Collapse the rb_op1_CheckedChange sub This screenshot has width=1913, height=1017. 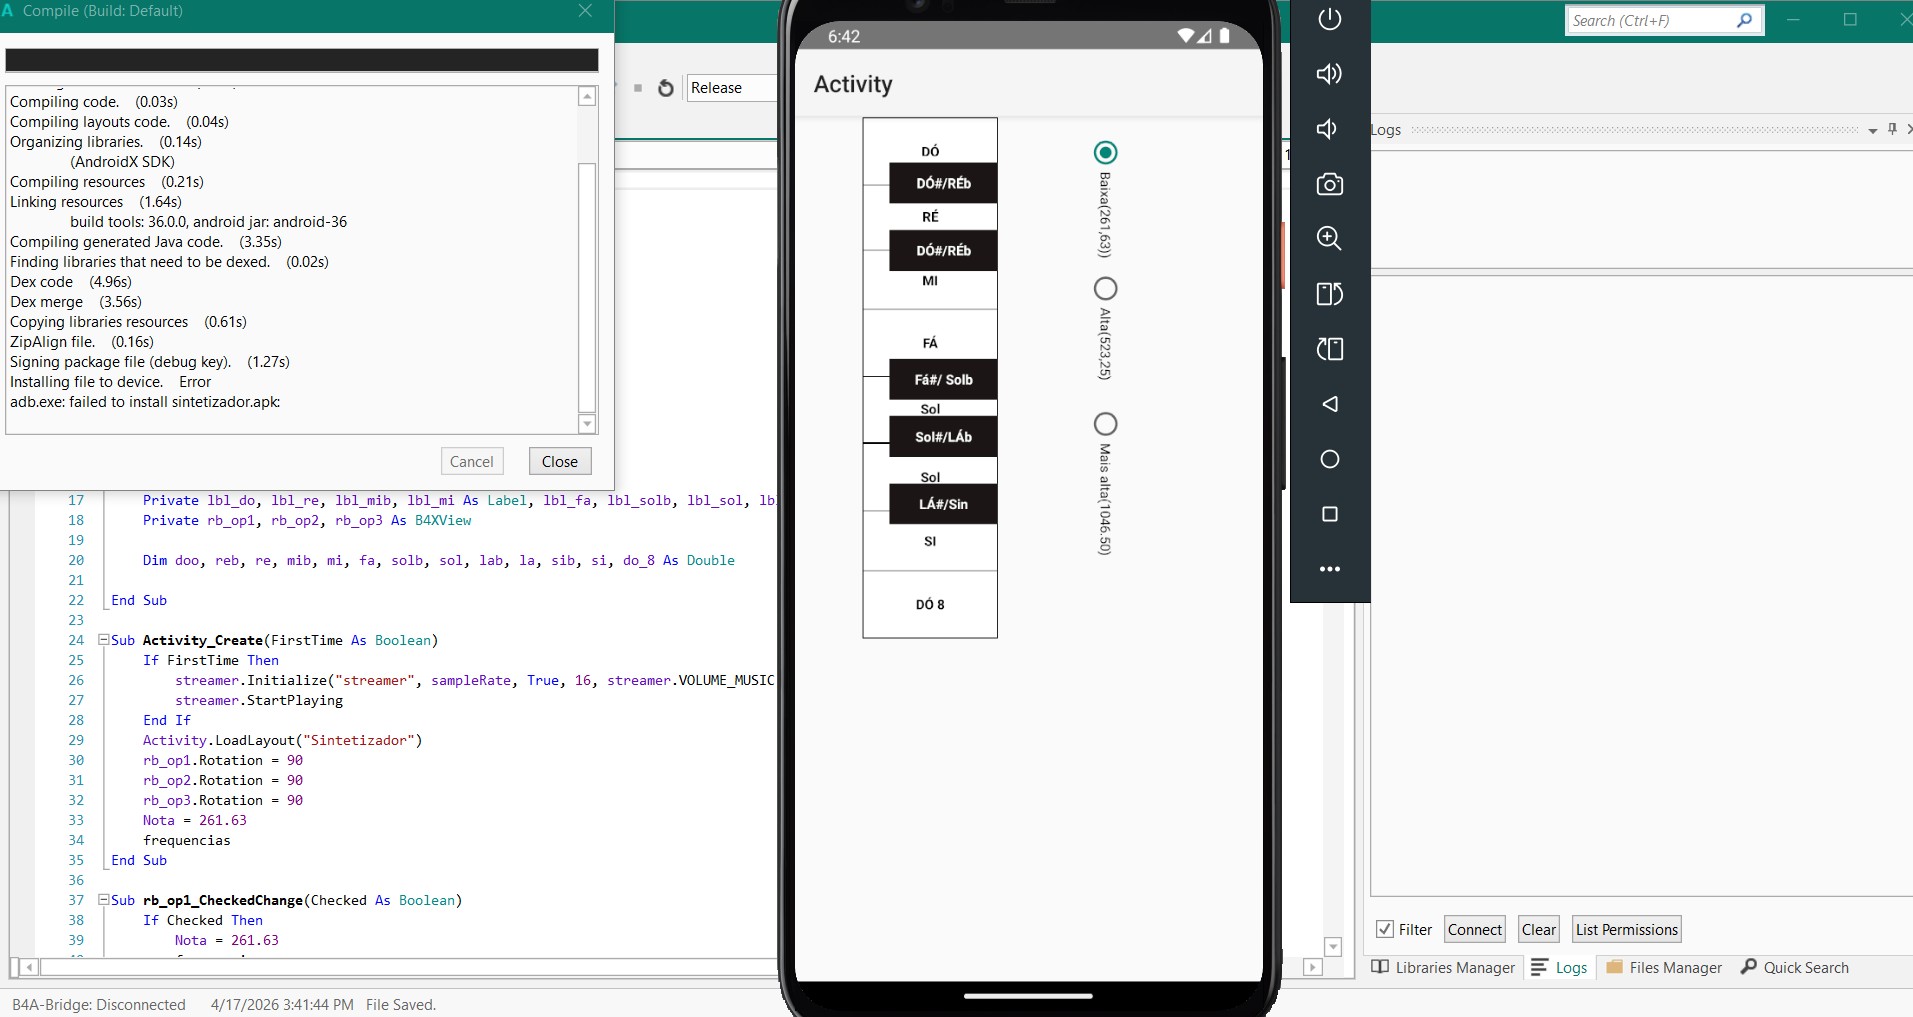click(x=103, y=900)
